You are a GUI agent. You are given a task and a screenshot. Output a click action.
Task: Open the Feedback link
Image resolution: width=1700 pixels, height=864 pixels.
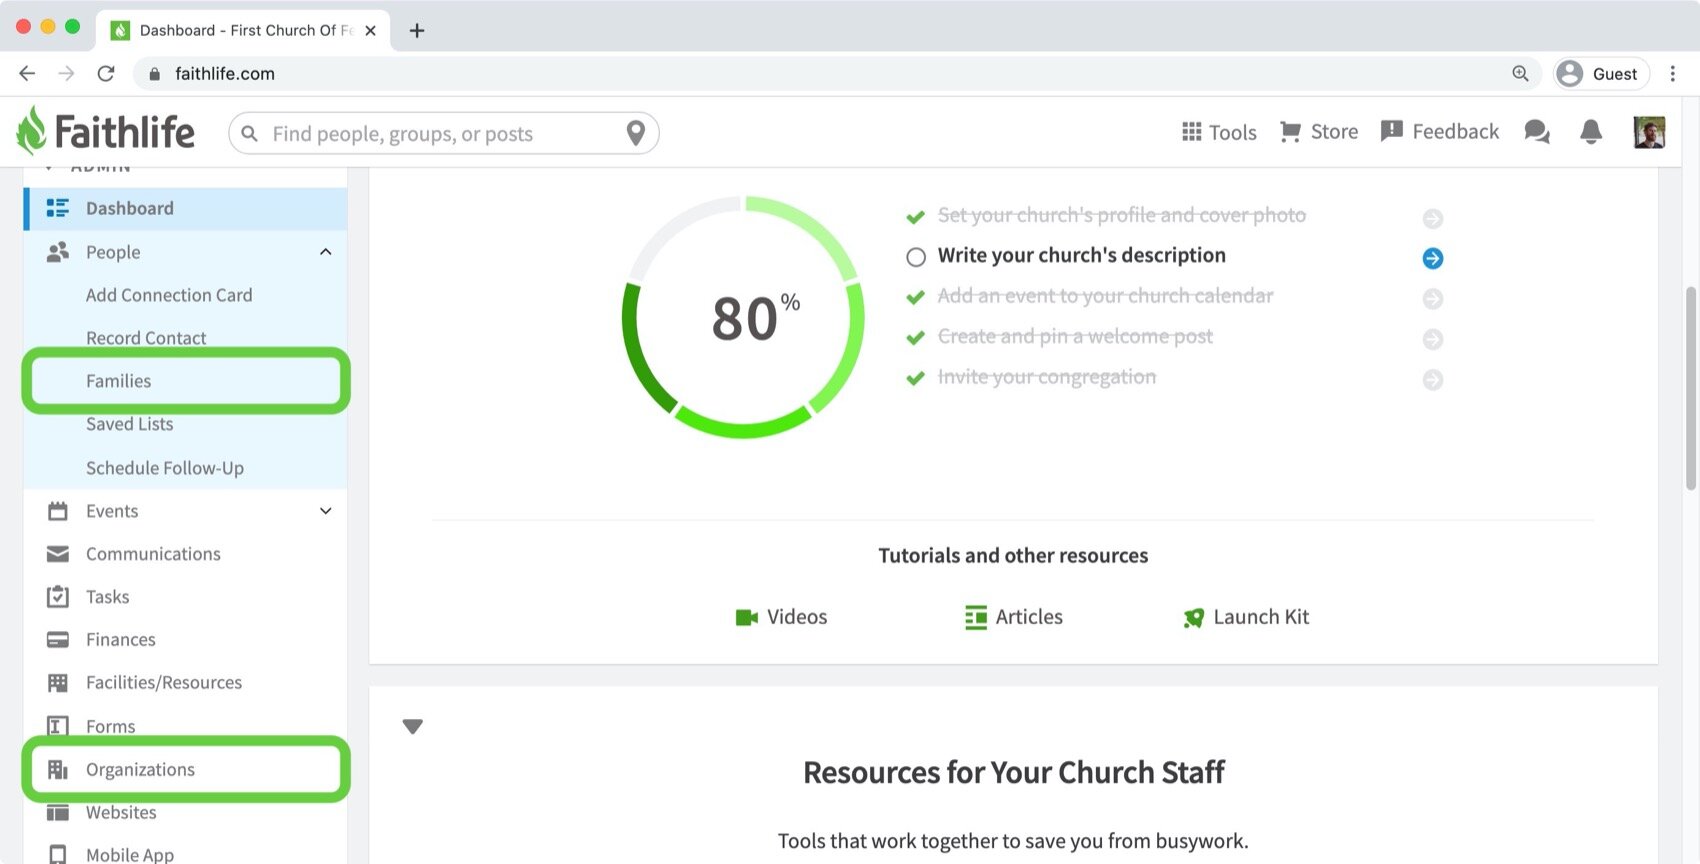(1439, 132)
